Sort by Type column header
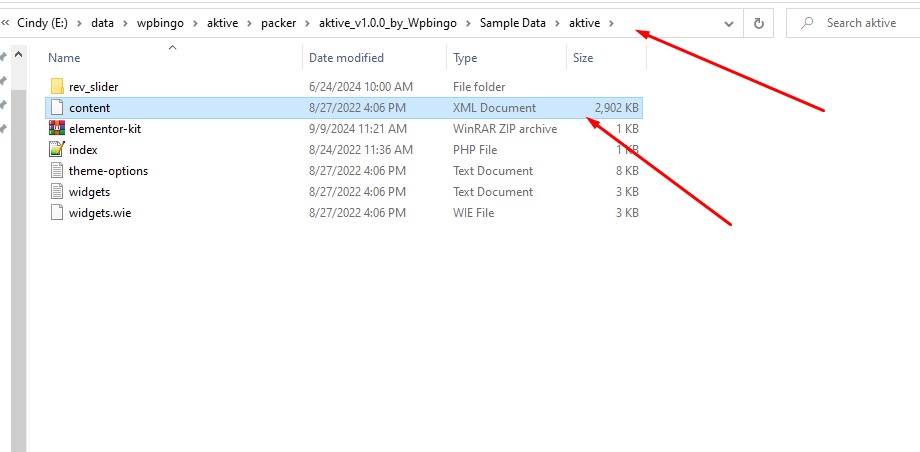Viewport: 920px width, 452px height. click(465, 58)
